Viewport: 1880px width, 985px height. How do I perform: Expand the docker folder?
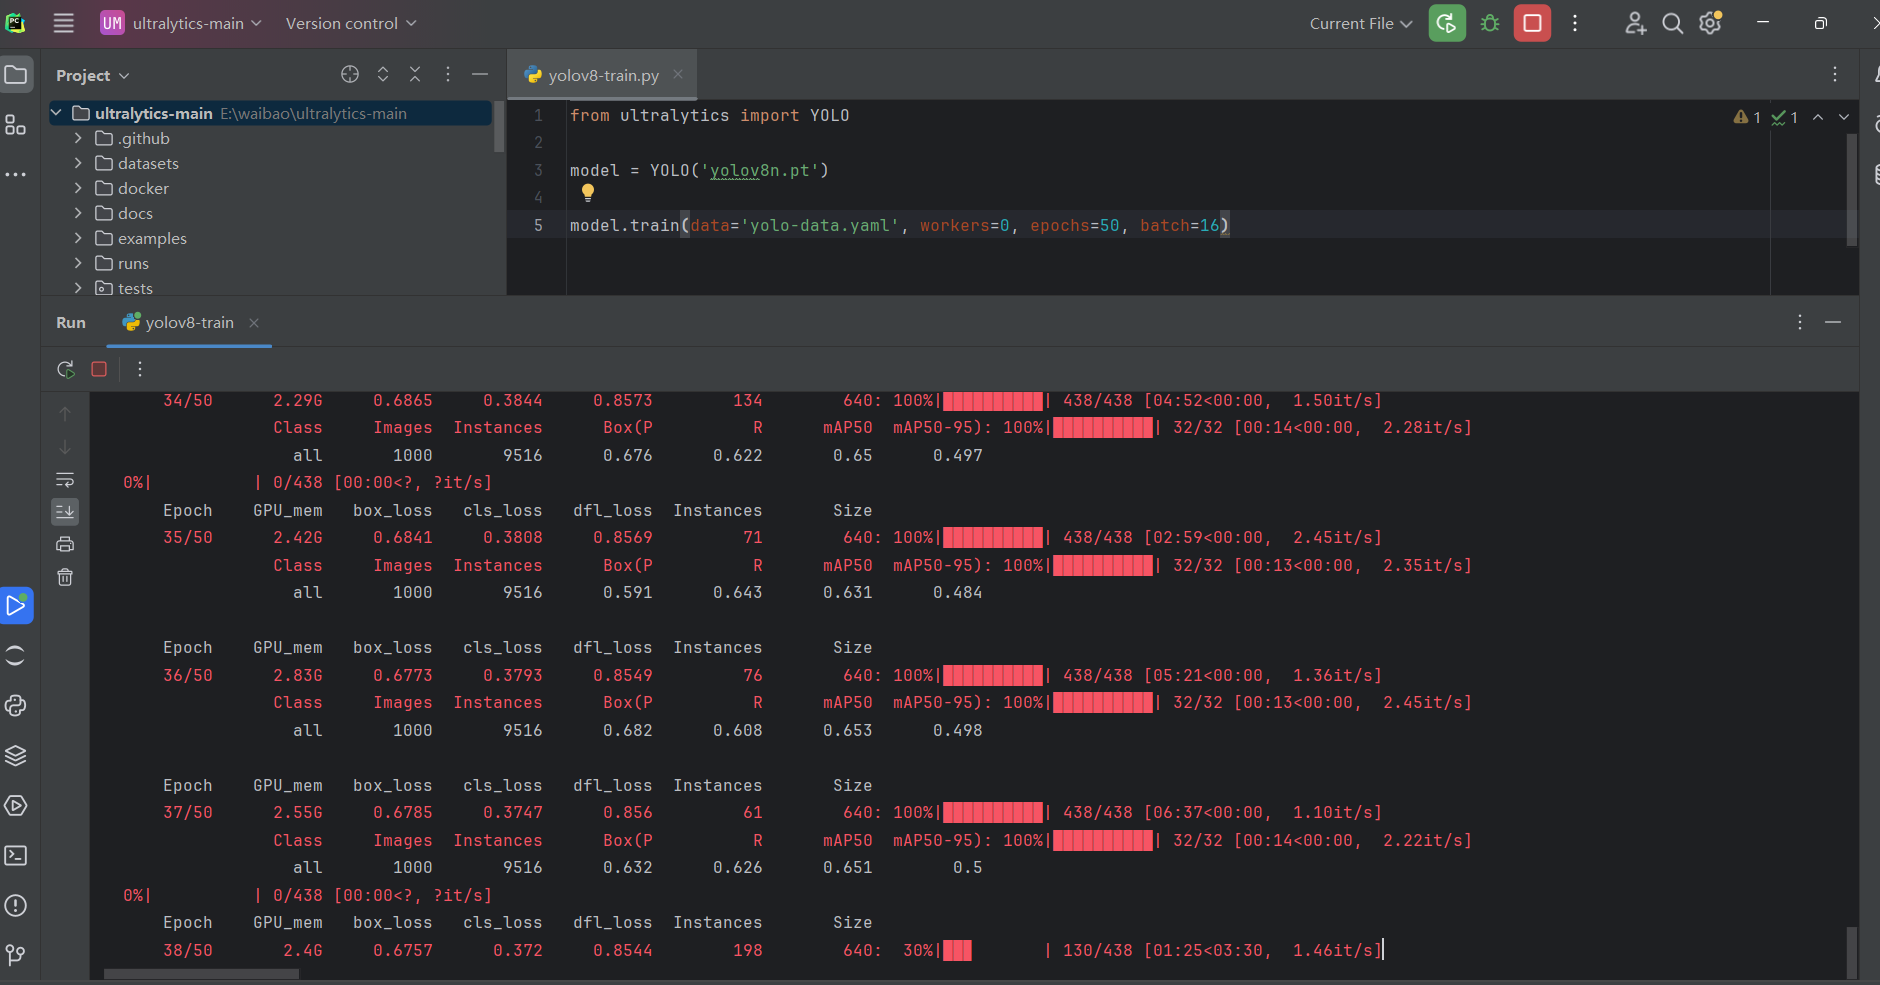click(x=78, y=188)
